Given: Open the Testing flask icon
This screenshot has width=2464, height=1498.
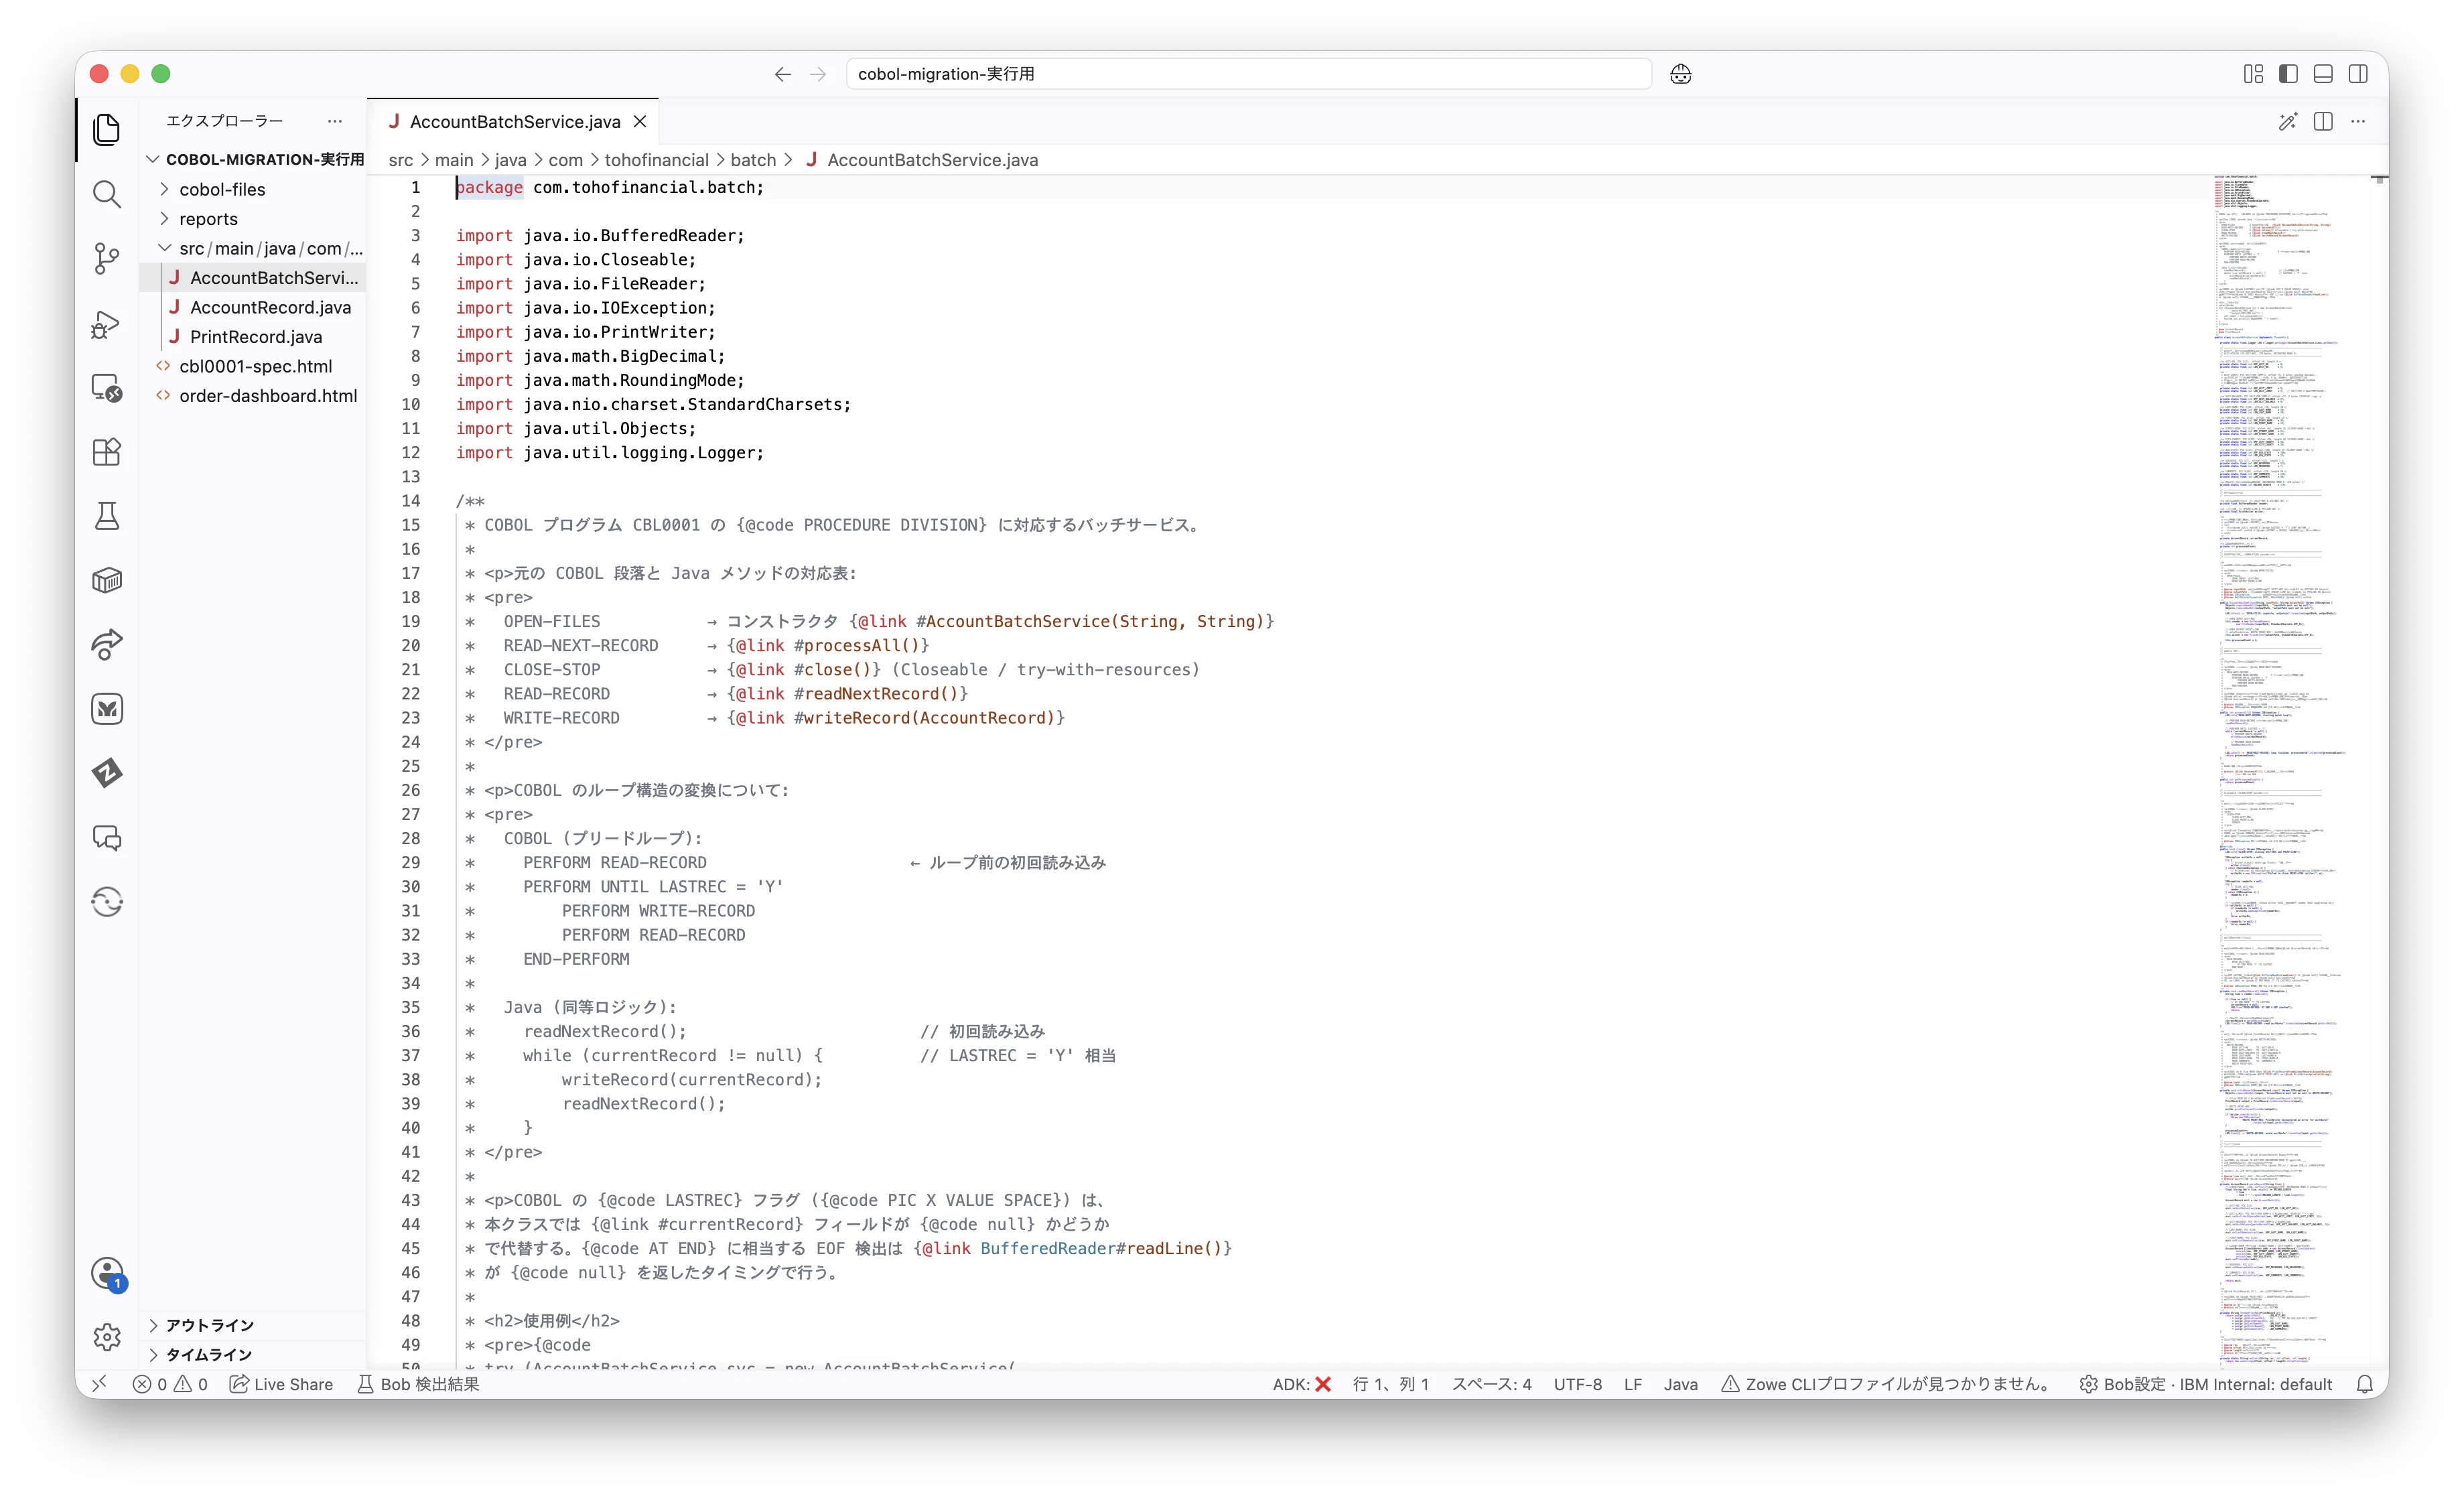Looking at the screenshot, I should pos(107,516).
